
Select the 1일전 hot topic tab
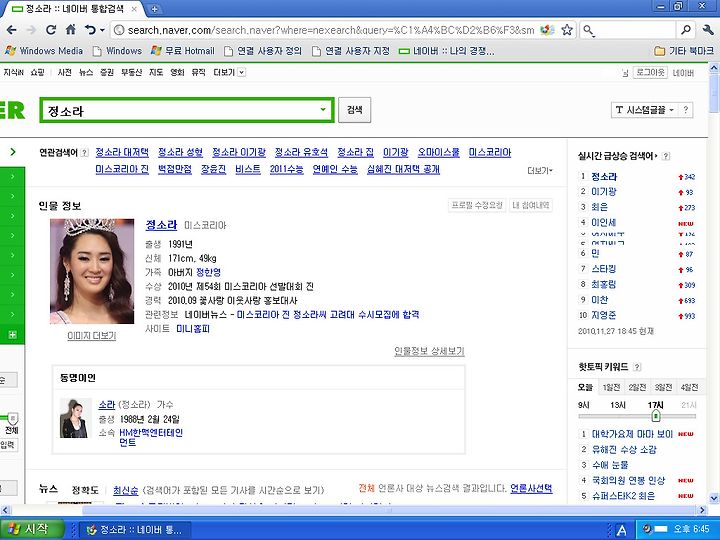[611, 388]
